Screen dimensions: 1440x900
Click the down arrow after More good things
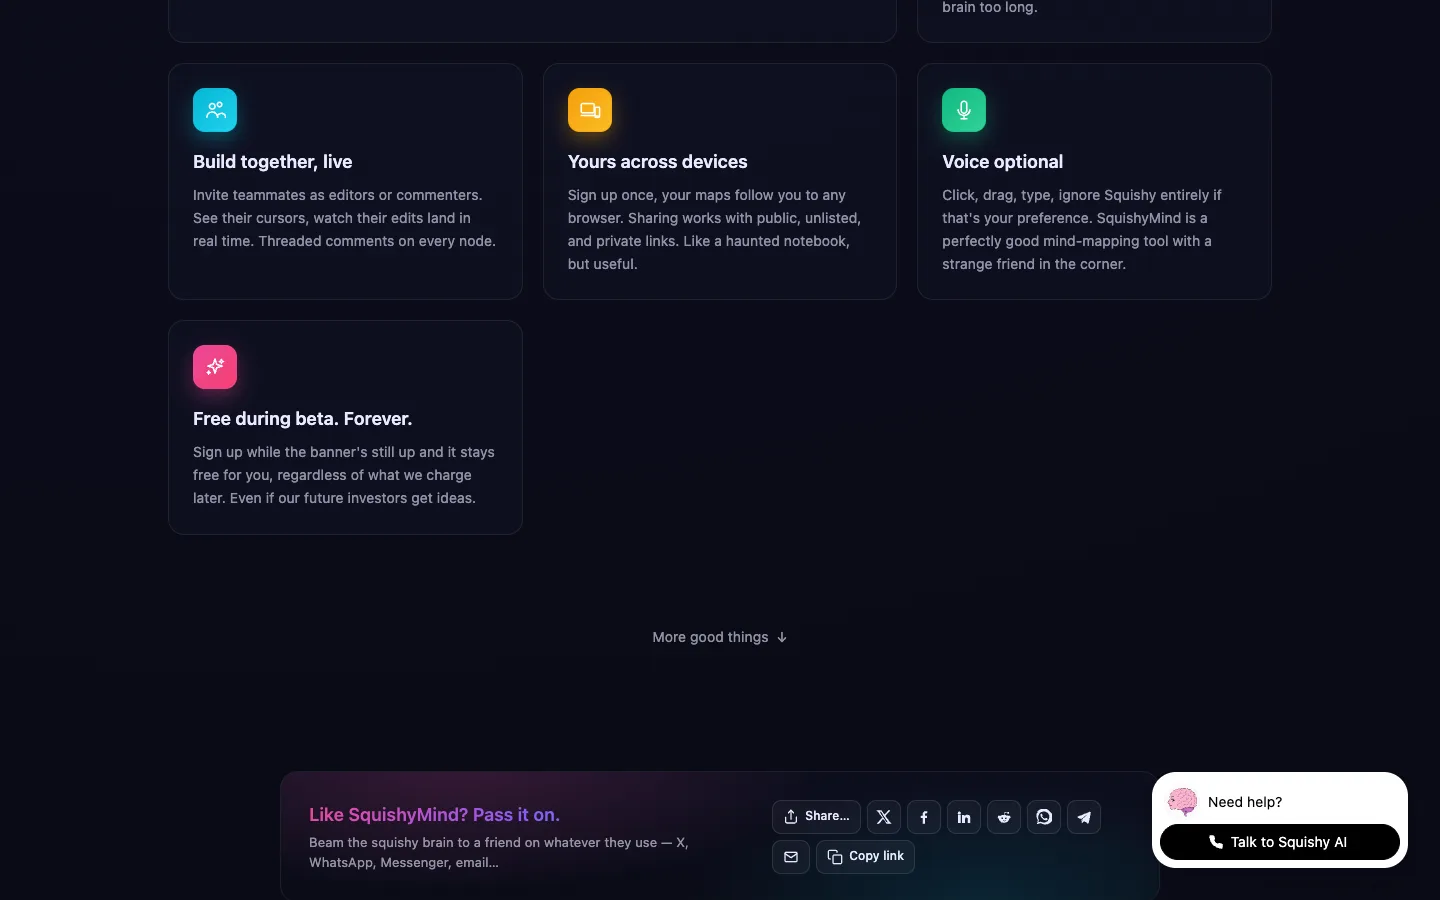[782, 637]
